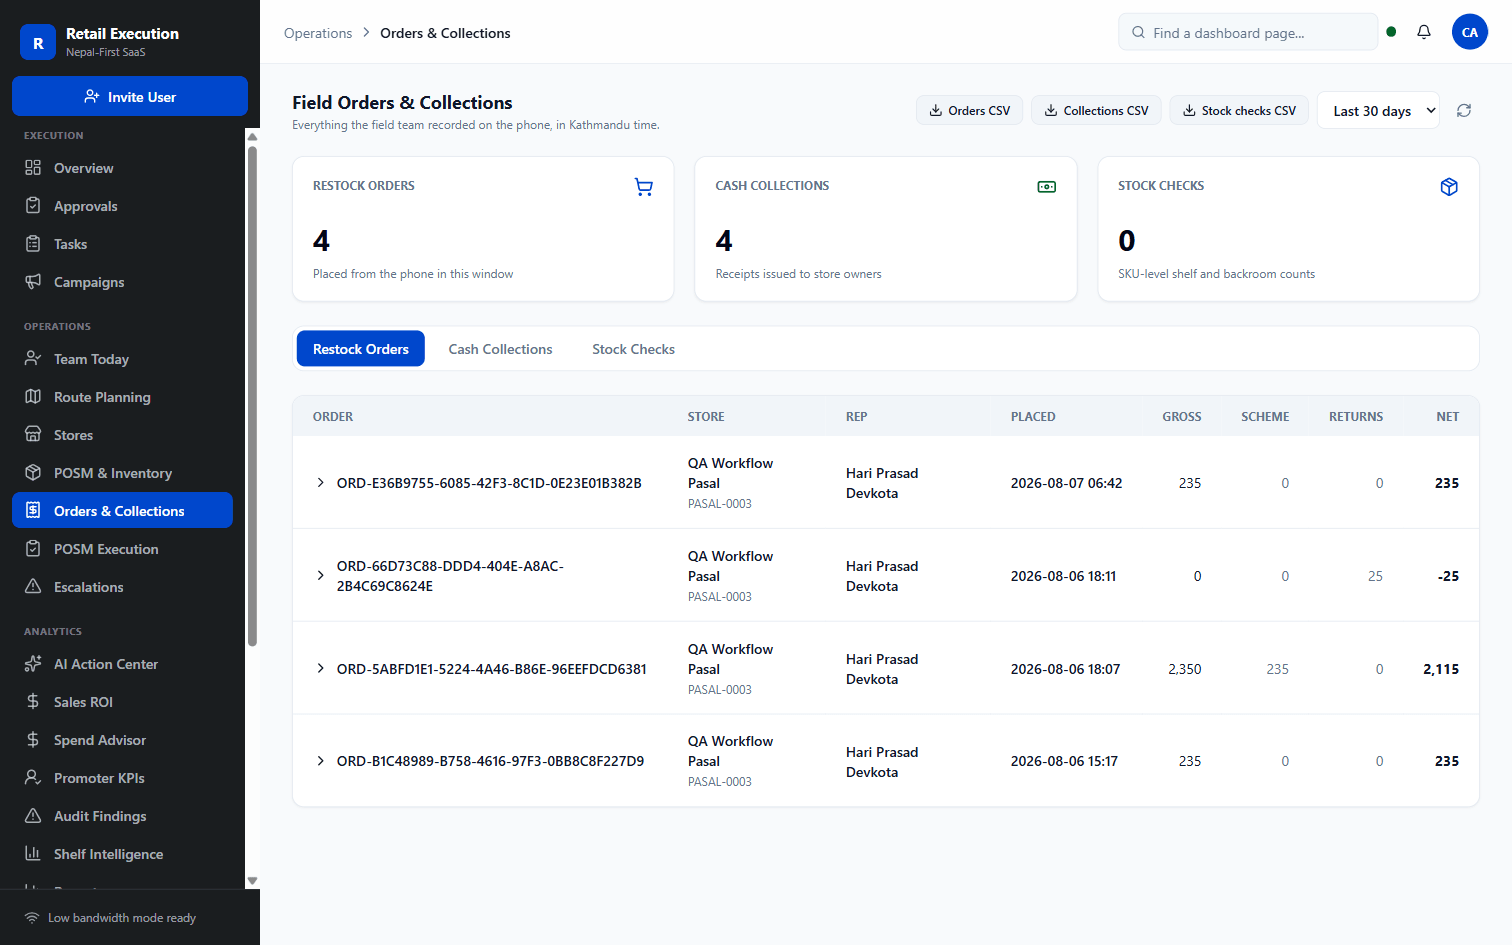Open Promoter KPIs

tap(122, 778)
